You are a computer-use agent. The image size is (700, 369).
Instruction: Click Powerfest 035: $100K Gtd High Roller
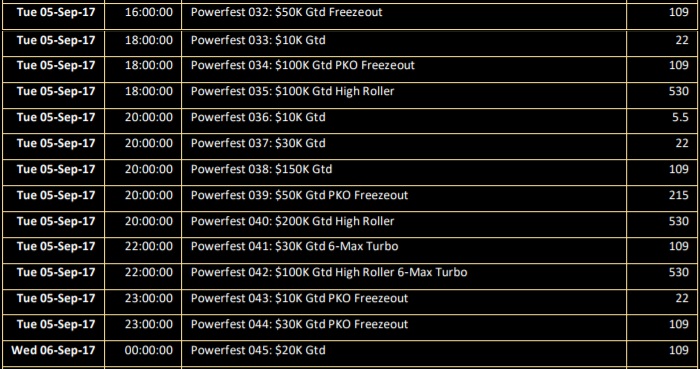click(292, 91)
